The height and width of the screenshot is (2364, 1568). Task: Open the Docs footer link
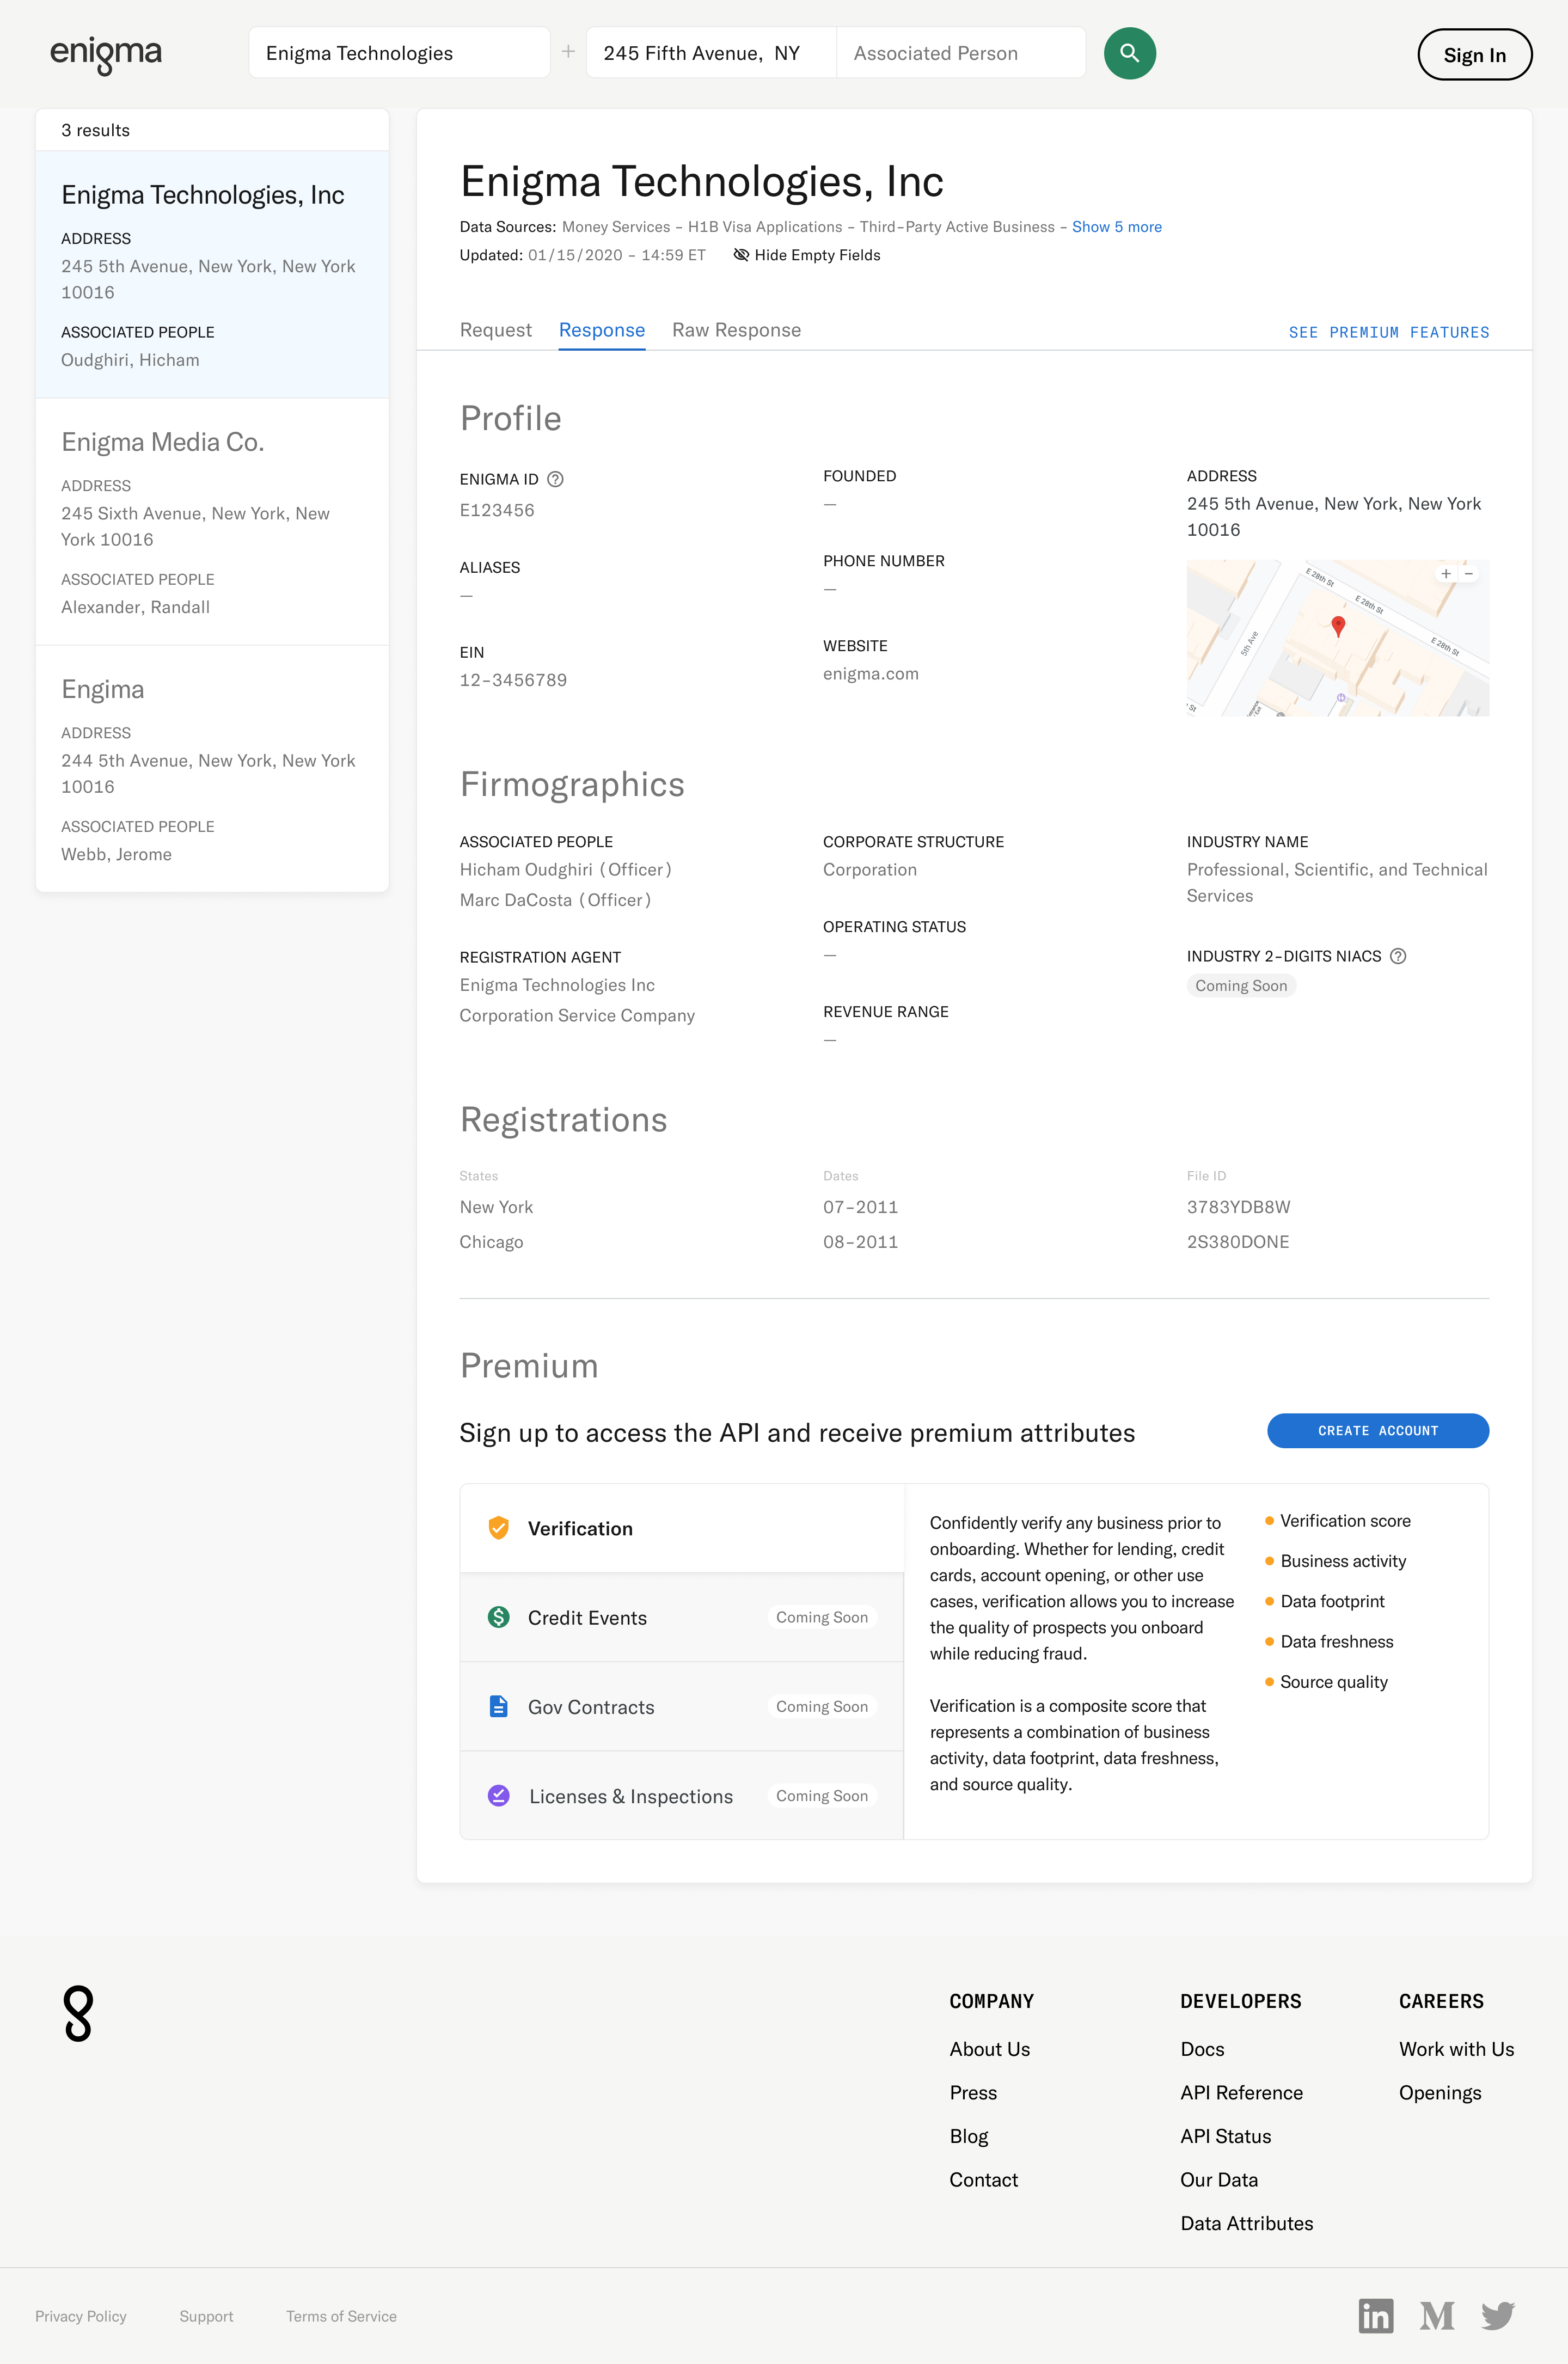(x=1202, y=2049)
